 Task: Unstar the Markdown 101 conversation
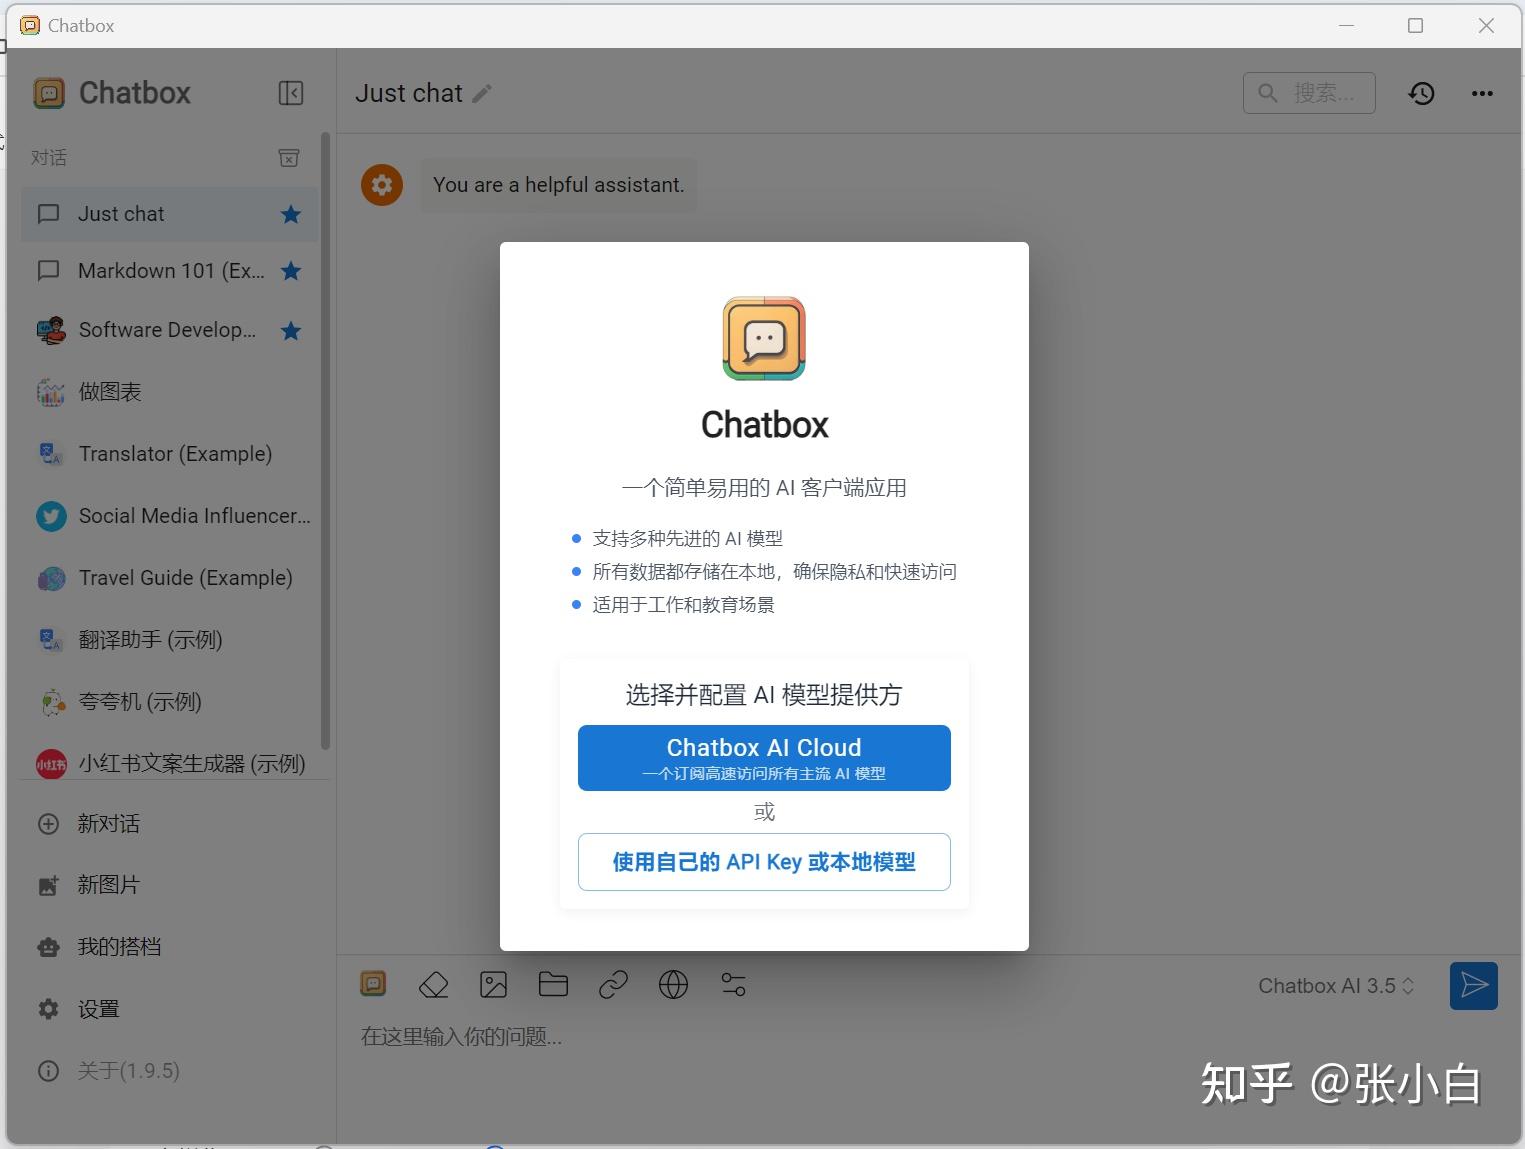pyautogui.click(x=291, y=271)
